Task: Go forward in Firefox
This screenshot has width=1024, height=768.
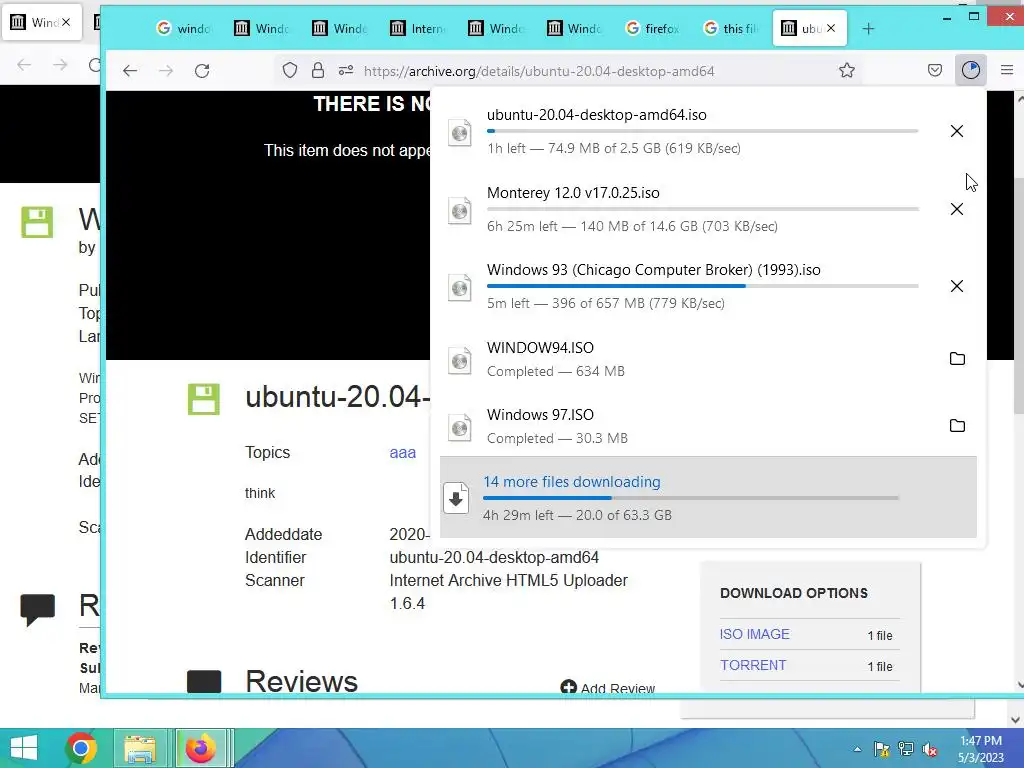Action: point(166,71)
